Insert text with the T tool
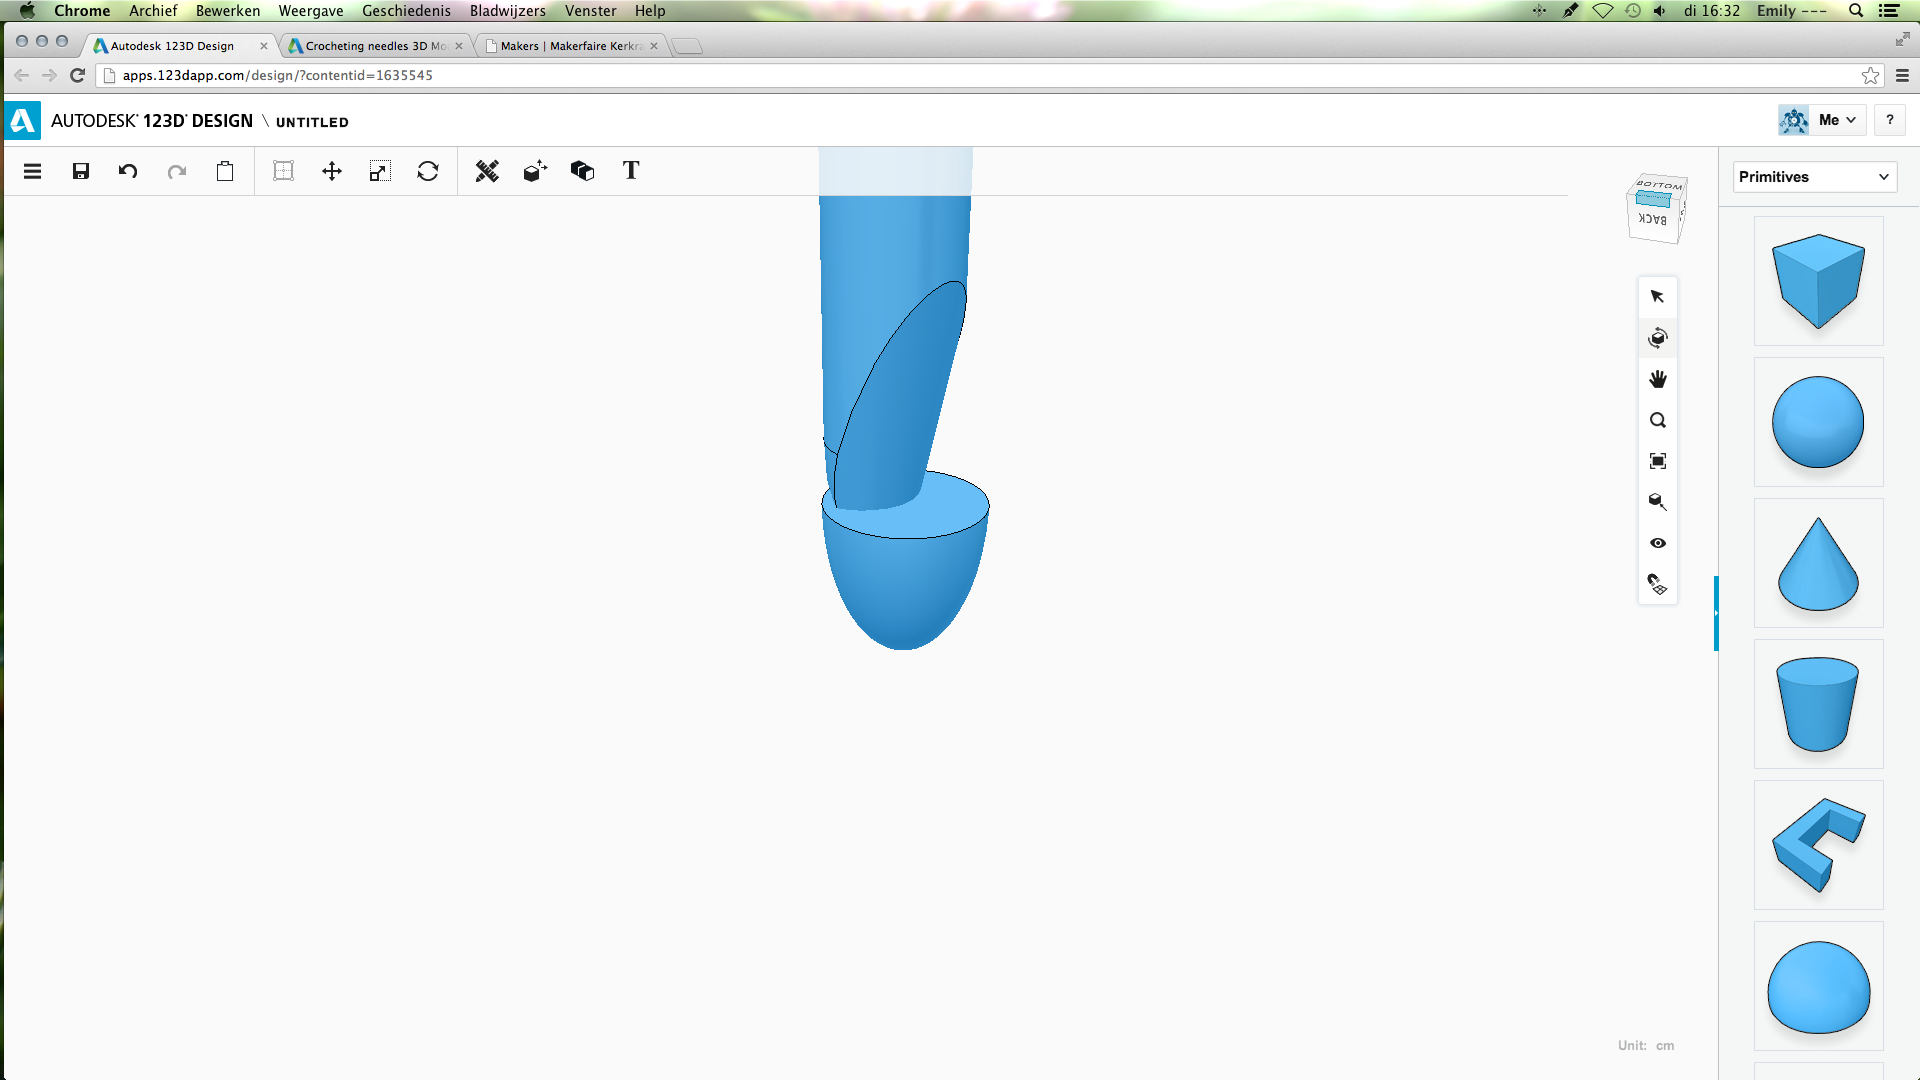This screenshot has height=1080, width=1920. point(631,171)
